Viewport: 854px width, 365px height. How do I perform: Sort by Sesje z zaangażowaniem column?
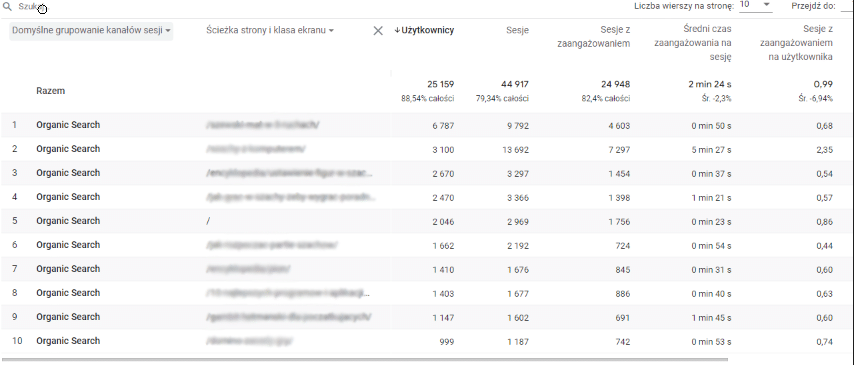coord(594,37)
